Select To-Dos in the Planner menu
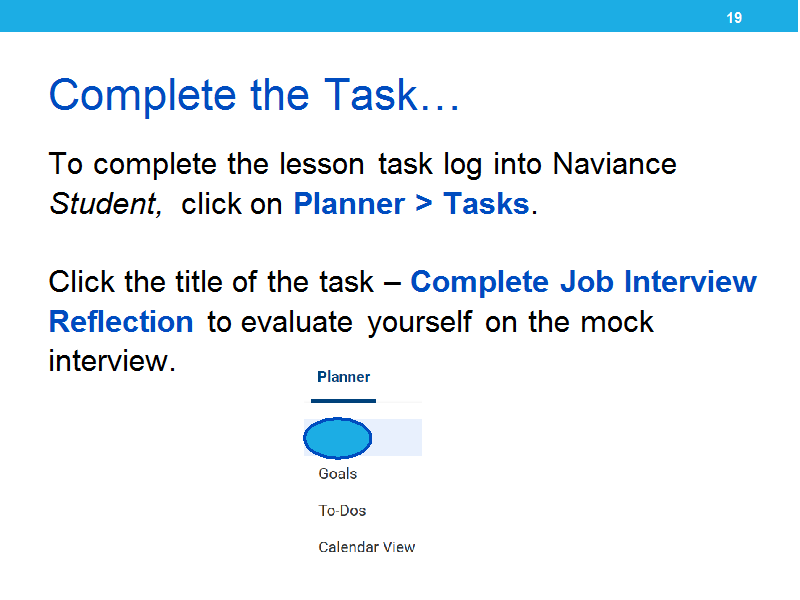 [x=342, y=511]
